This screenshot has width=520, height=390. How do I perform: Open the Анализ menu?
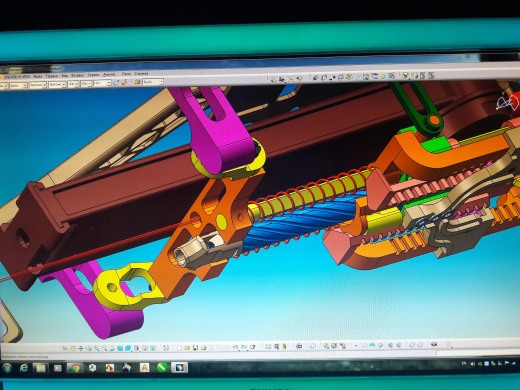[109, 74]
